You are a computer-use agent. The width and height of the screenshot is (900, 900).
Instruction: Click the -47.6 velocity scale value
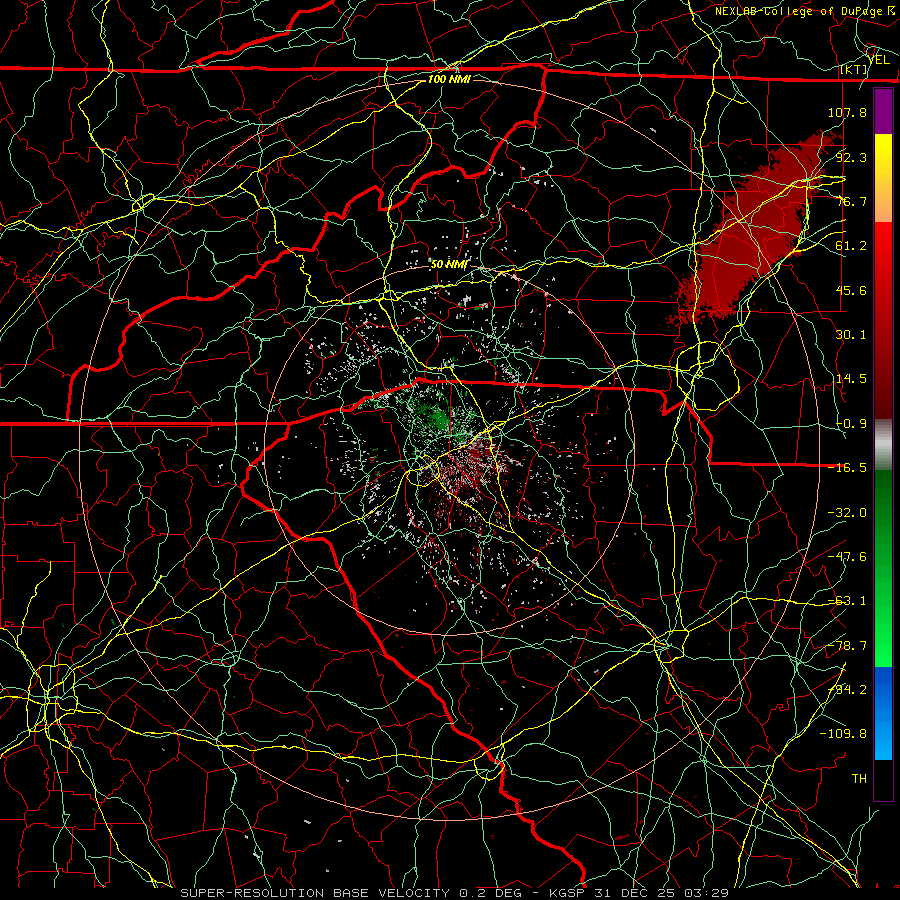(847, 557)
